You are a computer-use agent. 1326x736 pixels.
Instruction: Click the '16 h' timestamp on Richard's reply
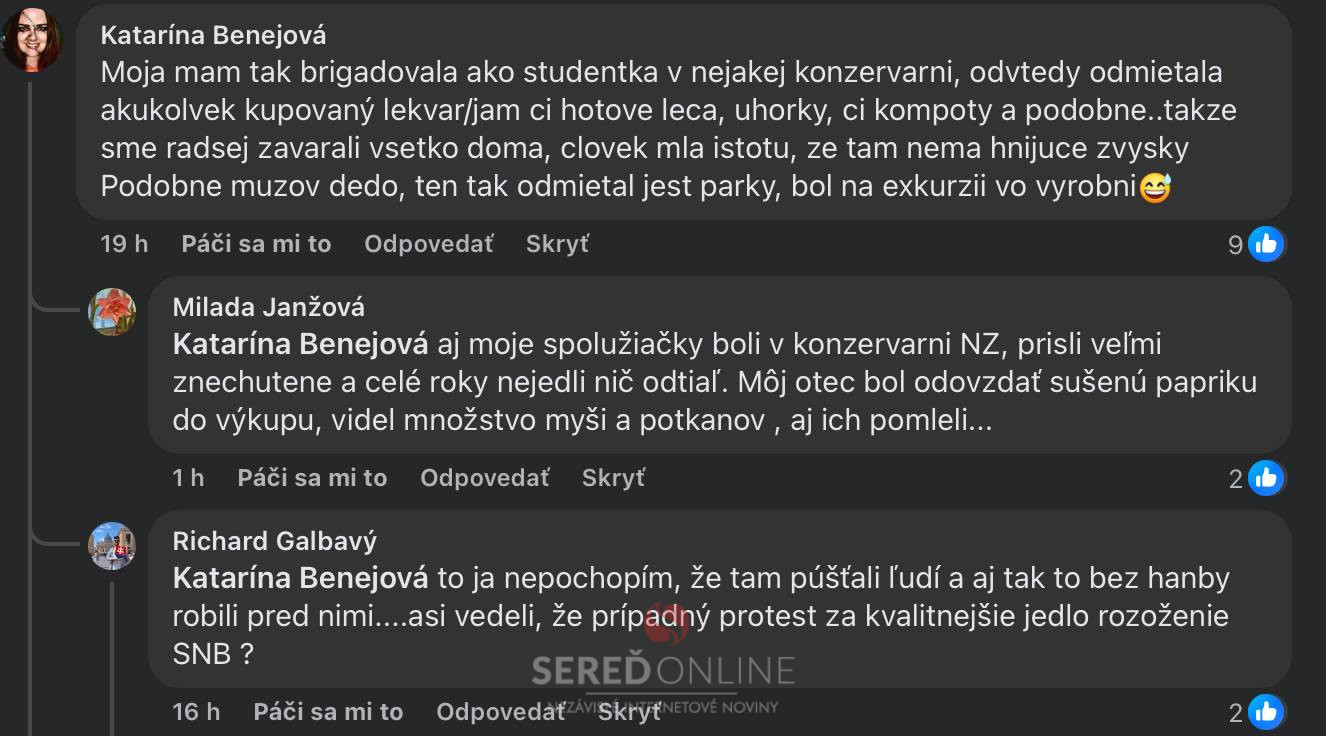196,712
